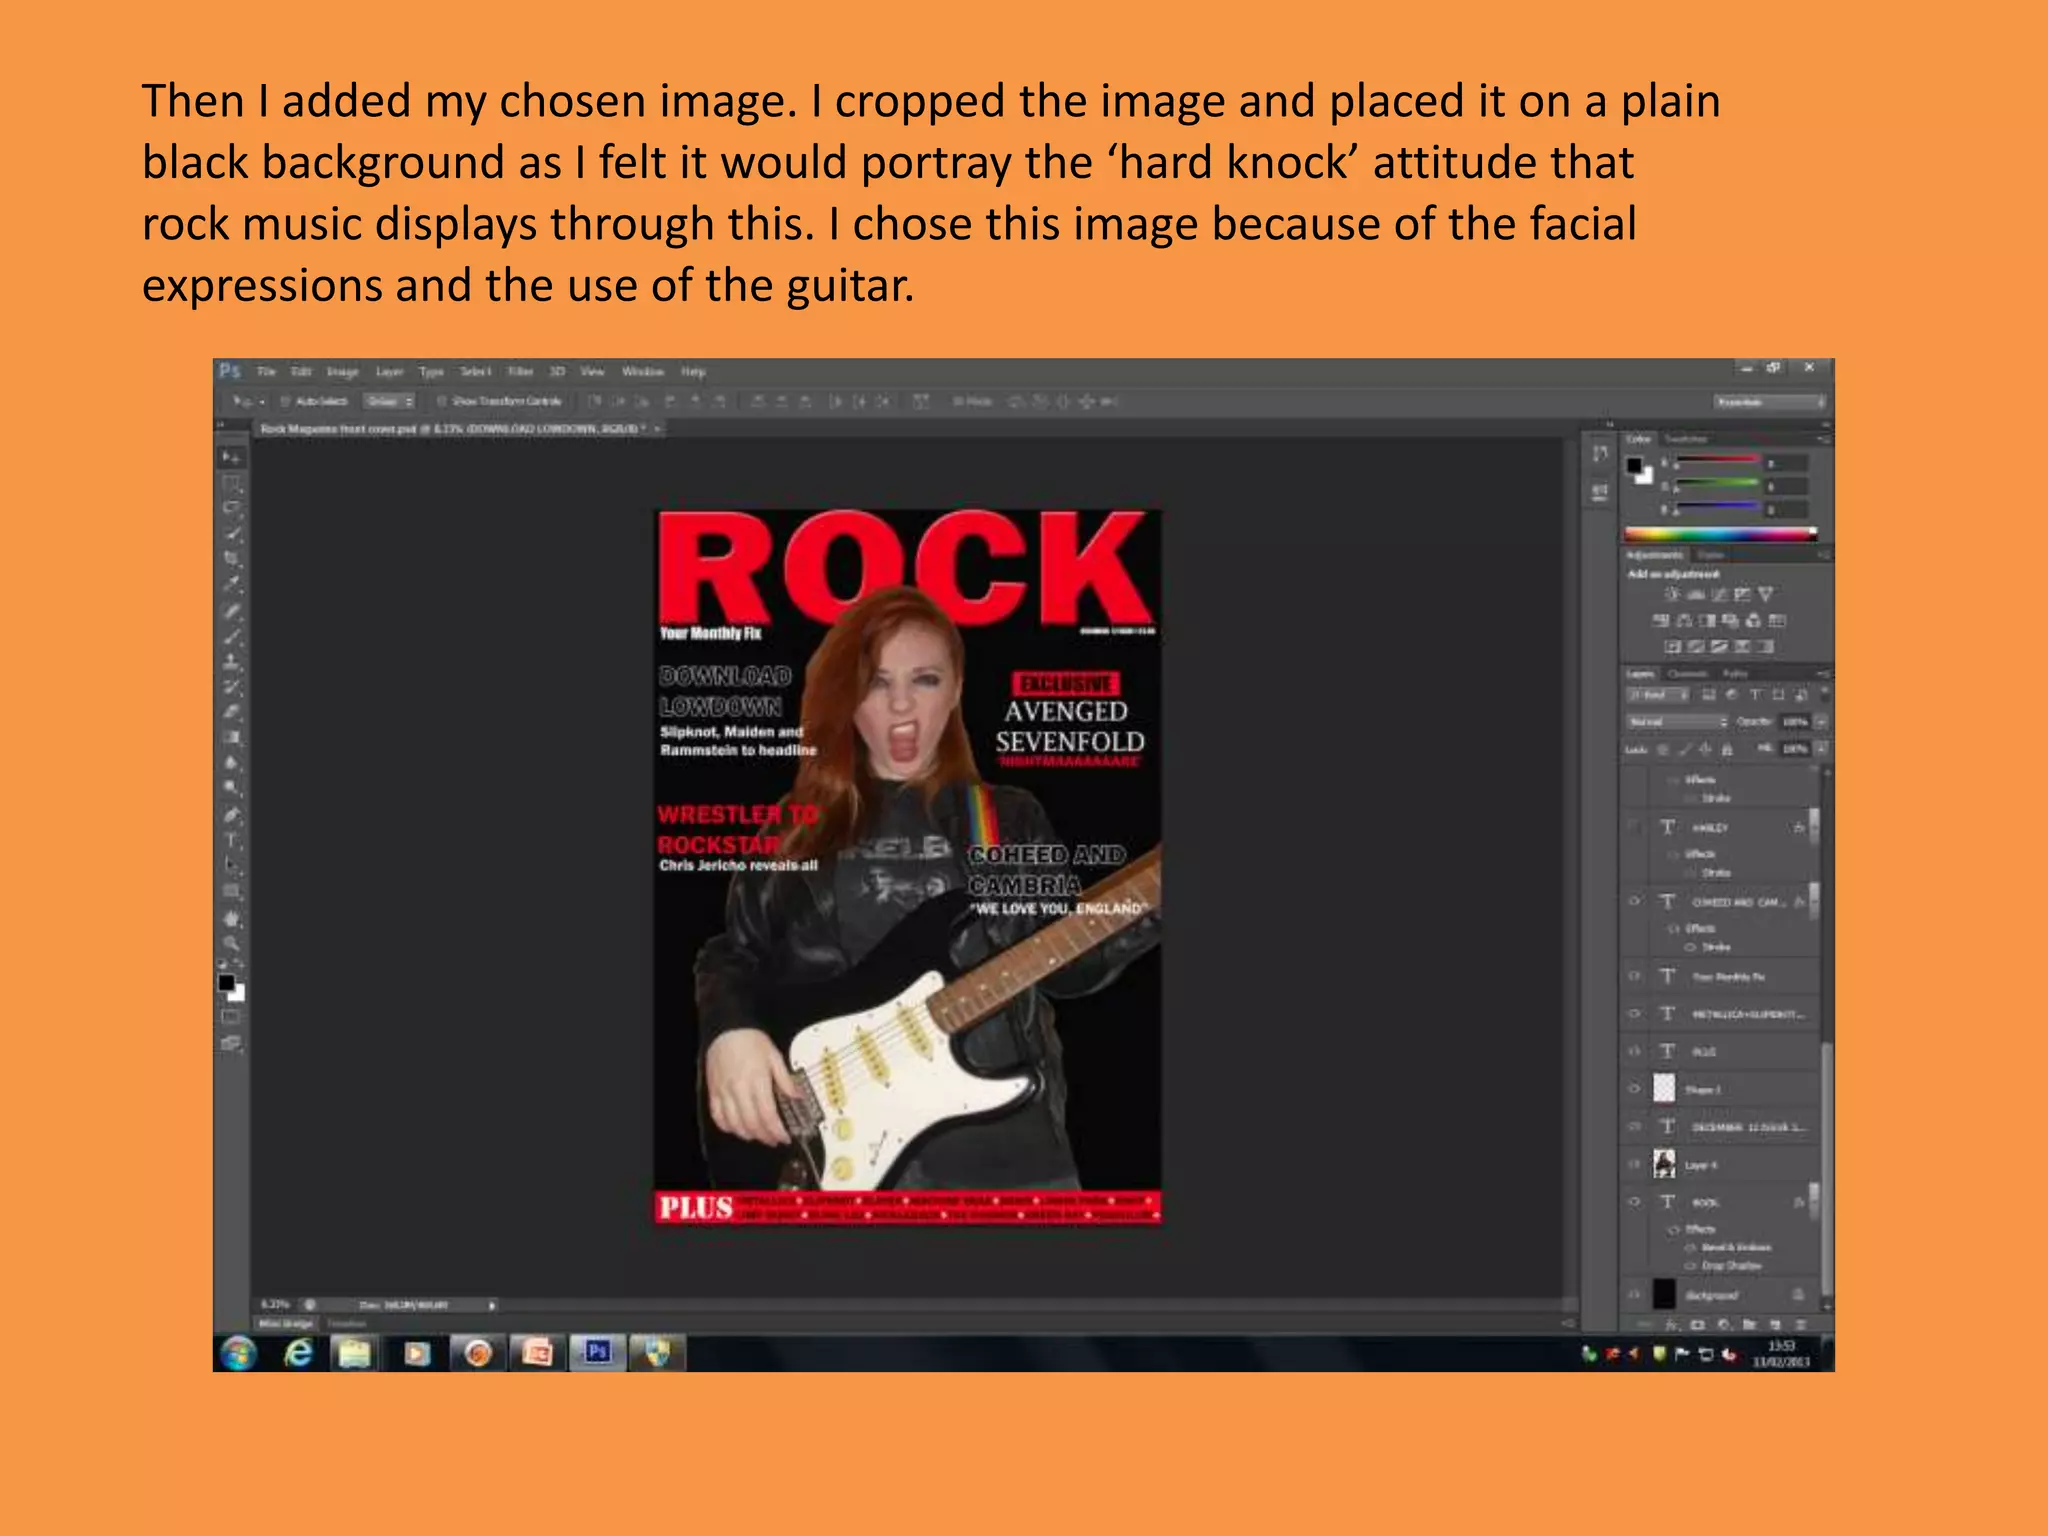Select the Rectangular Marquee tool
The image size is (2048, 1536).
coord(231,483)
